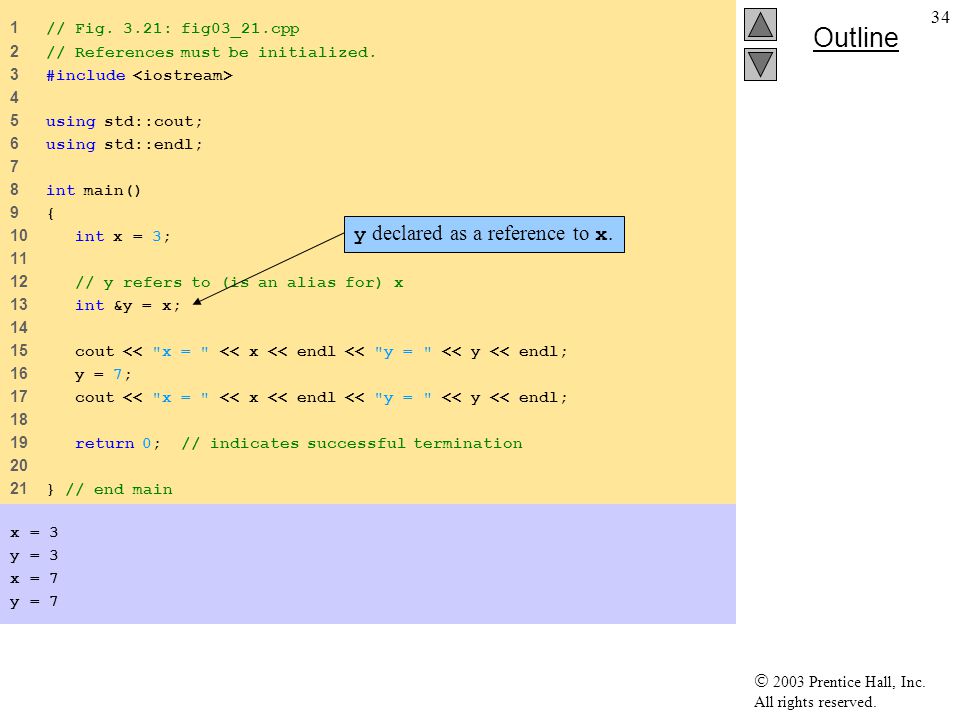Click the 'y = 7;' assignment line
Screen dimensions: 960x720
tap(103, 374)
